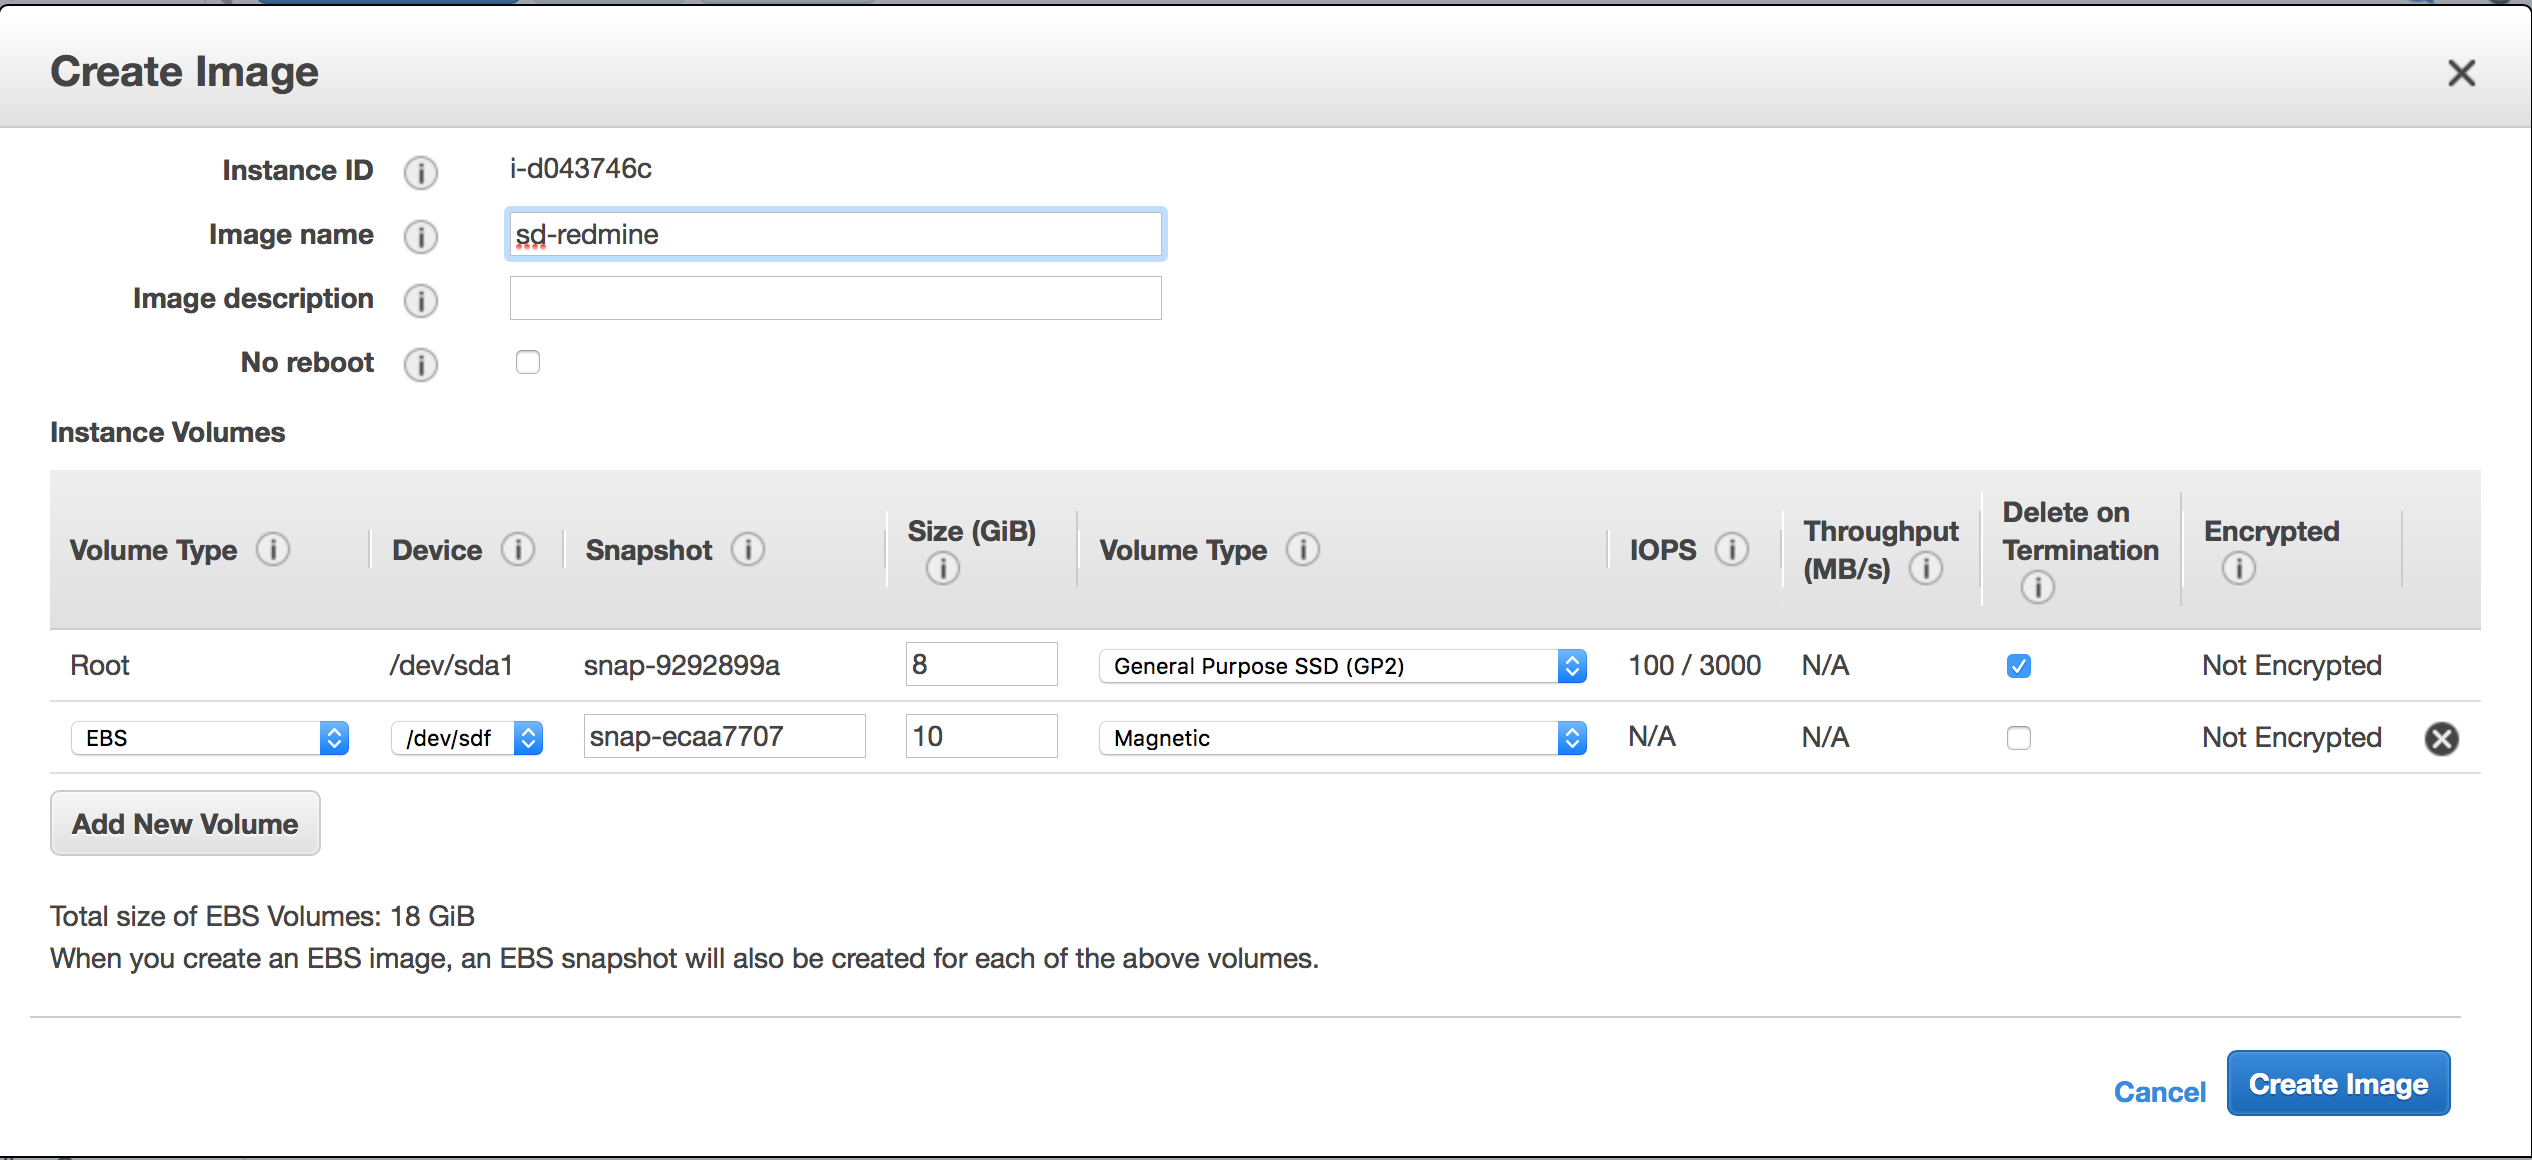
Task: Click the Image name info icon
Action: click(420, 236)
